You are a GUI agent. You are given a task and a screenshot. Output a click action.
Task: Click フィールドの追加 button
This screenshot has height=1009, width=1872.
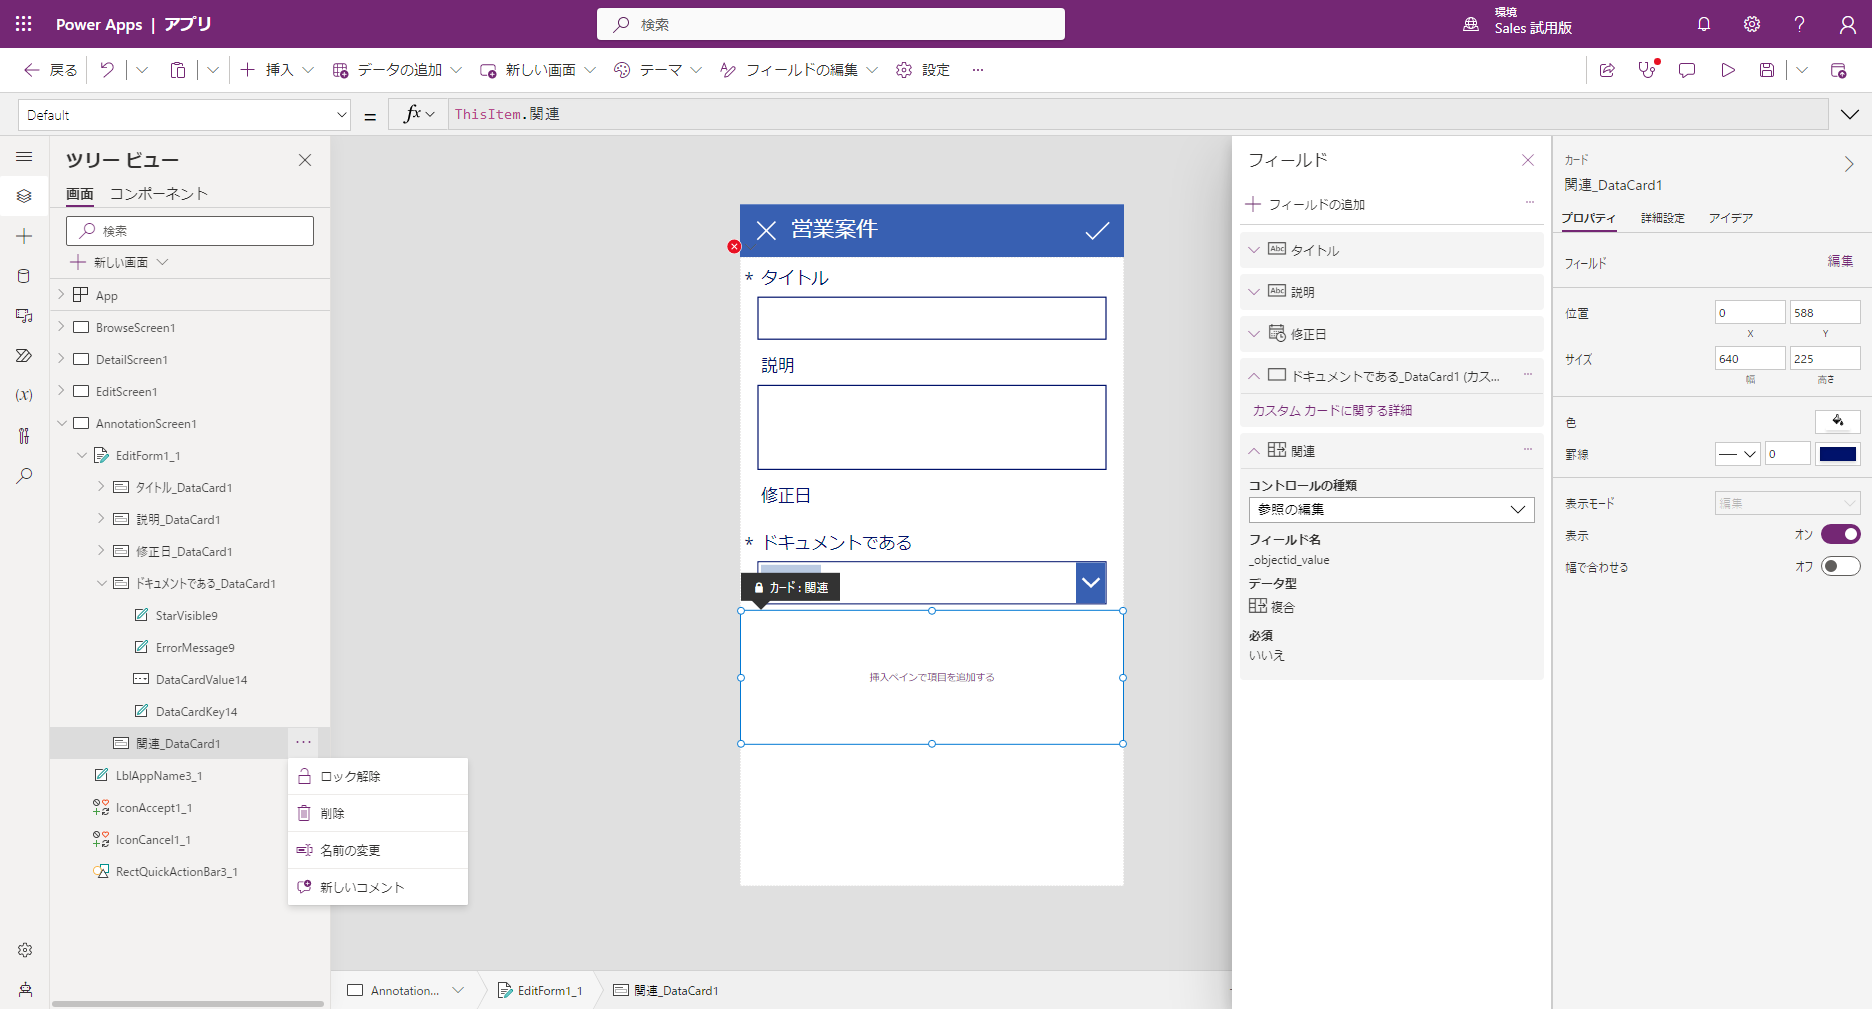[x=1306, y=205]
